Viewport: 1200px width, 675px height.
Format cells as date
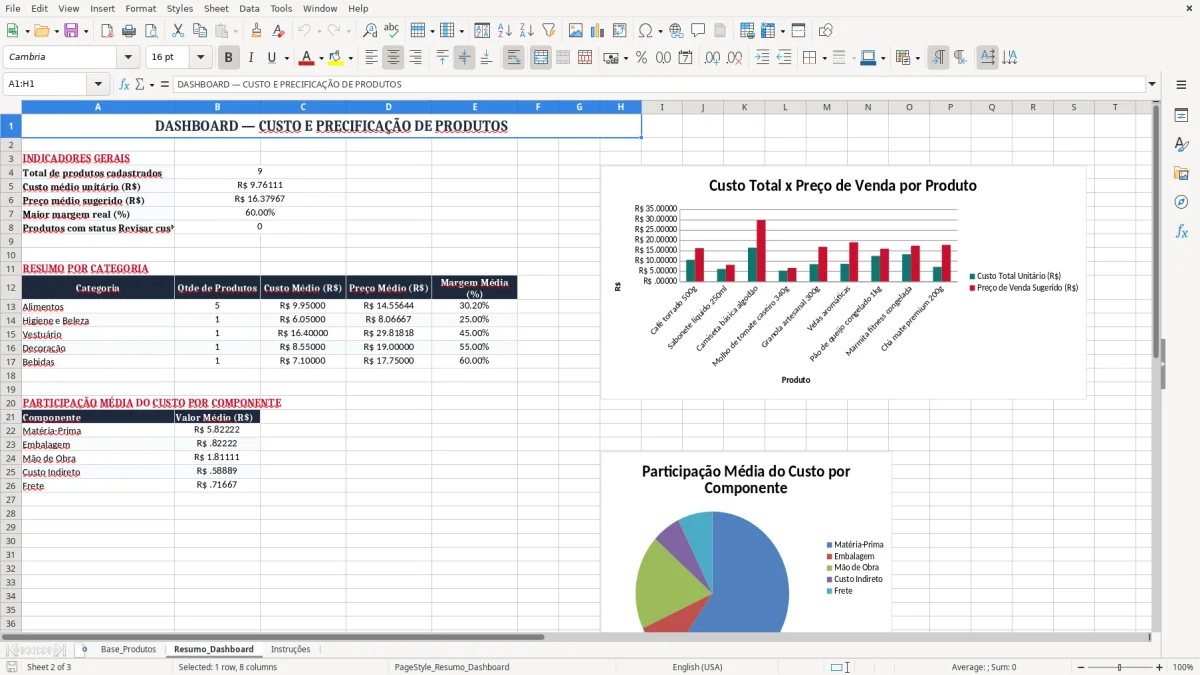point(685,58)
